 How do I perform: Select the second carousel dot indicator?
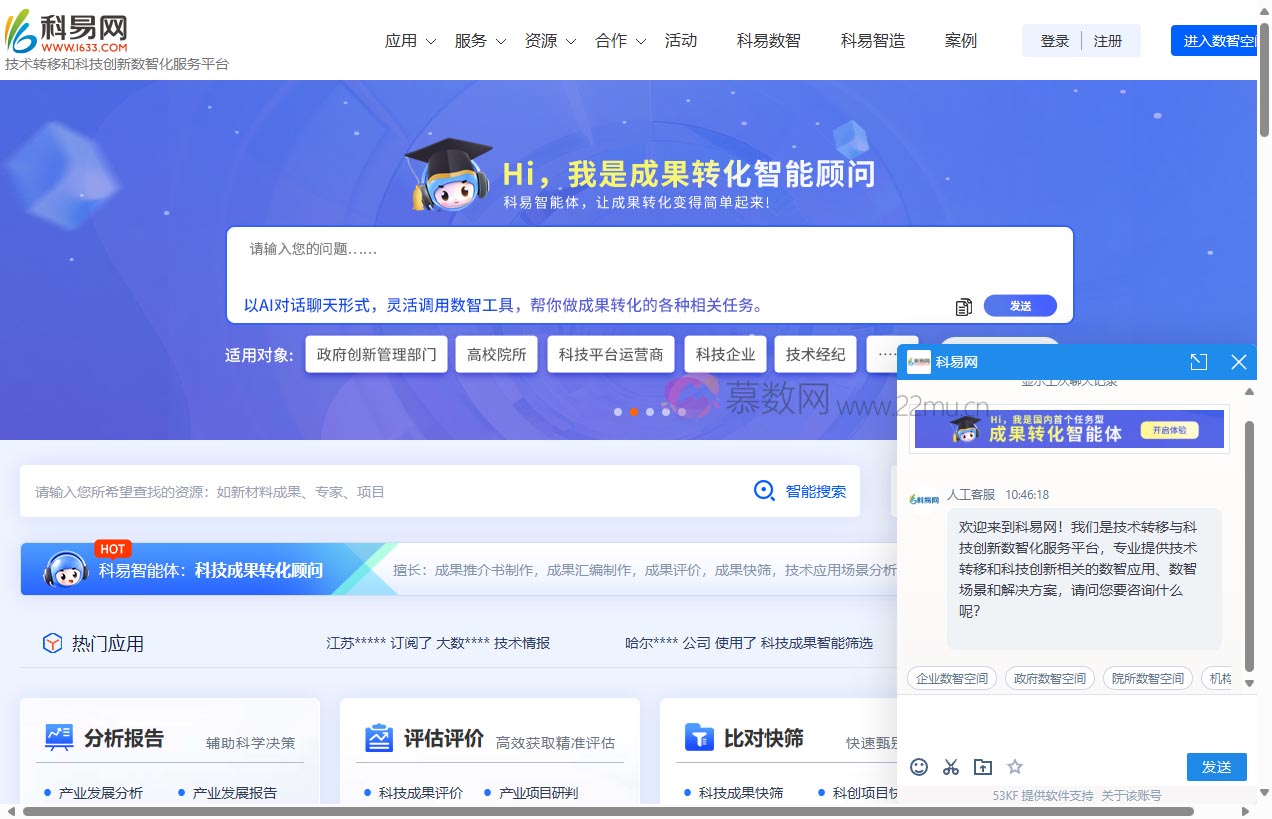click(633, 411)
